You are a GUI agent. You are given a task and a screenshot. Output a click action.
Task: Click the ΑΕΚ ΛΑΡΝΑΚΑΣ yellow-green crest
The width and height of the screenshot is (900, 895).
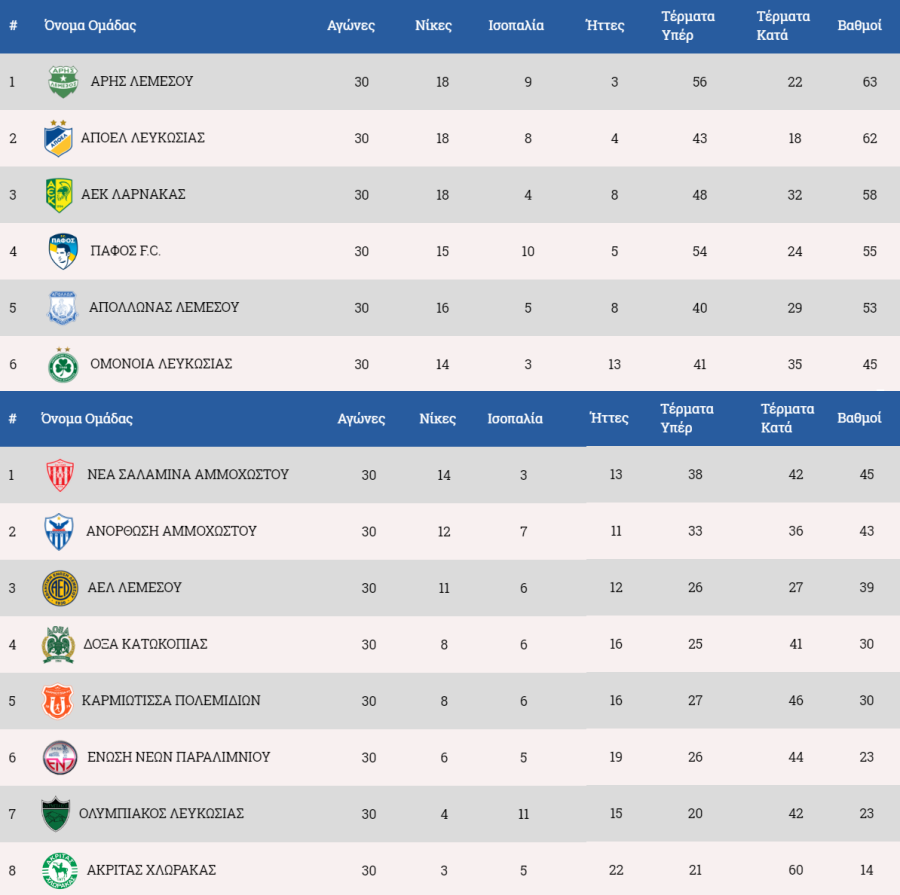click(x=59, y=195)
